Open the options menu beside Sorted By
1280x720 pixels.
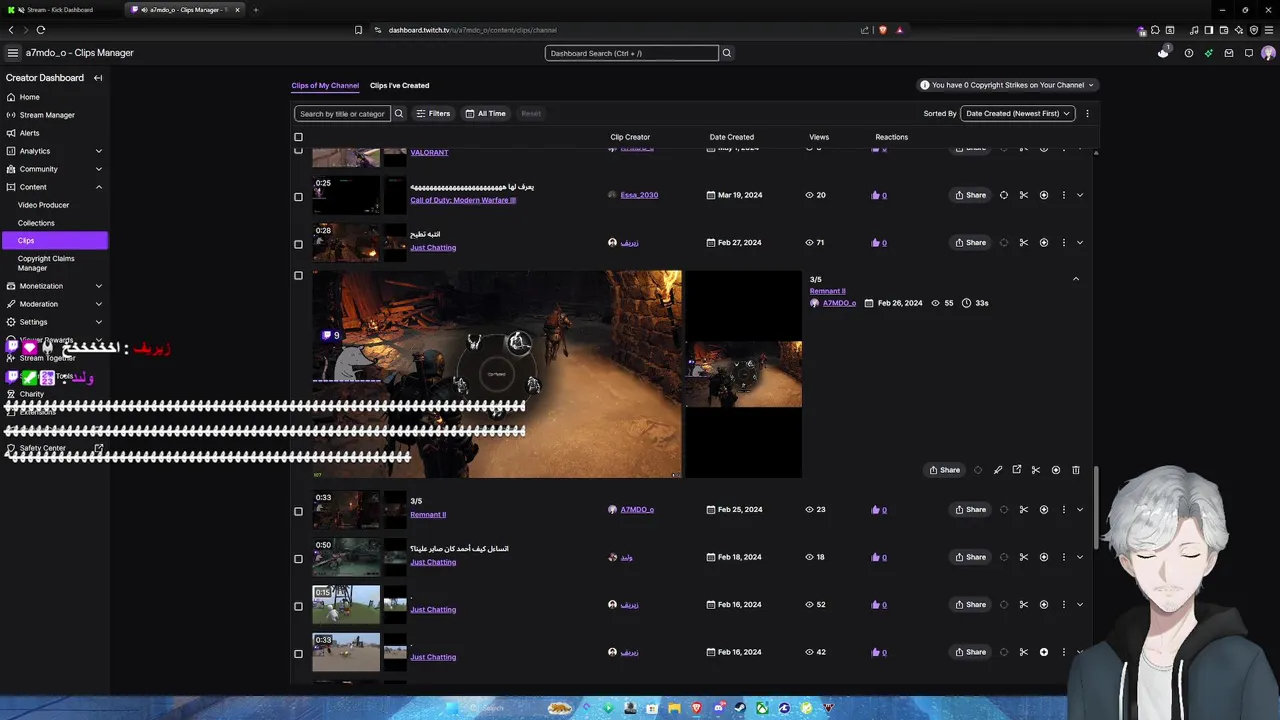point(1087,114)
